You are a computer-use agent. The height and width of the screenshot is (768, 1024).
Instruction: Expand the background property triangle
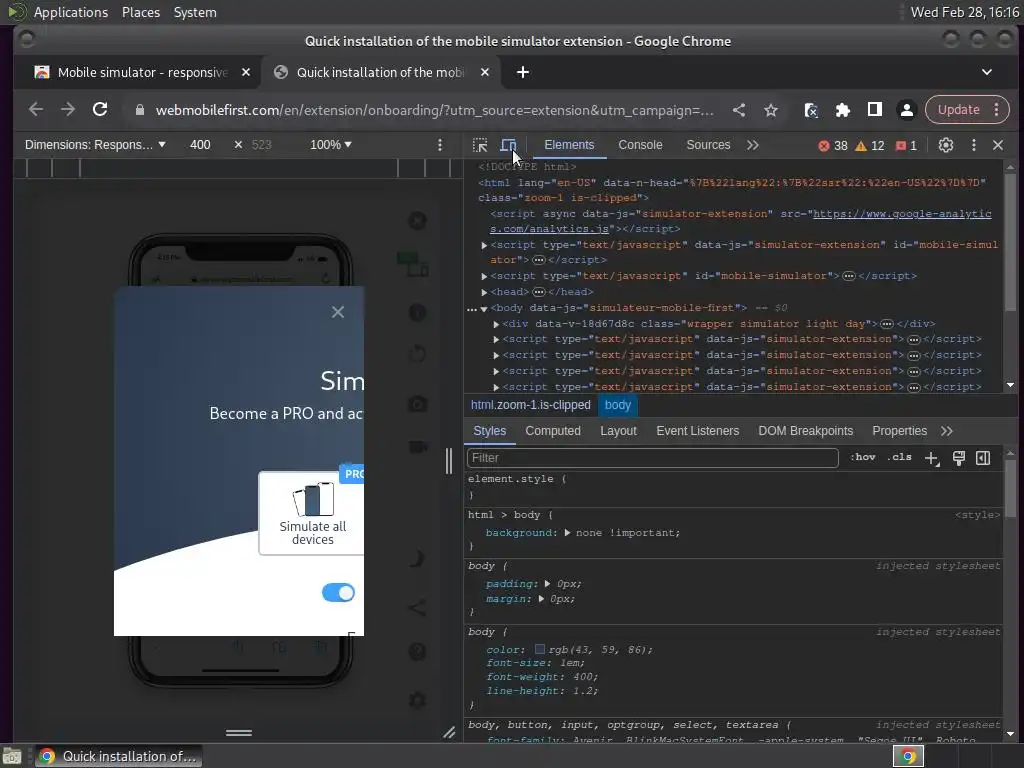tap(567, 532)
